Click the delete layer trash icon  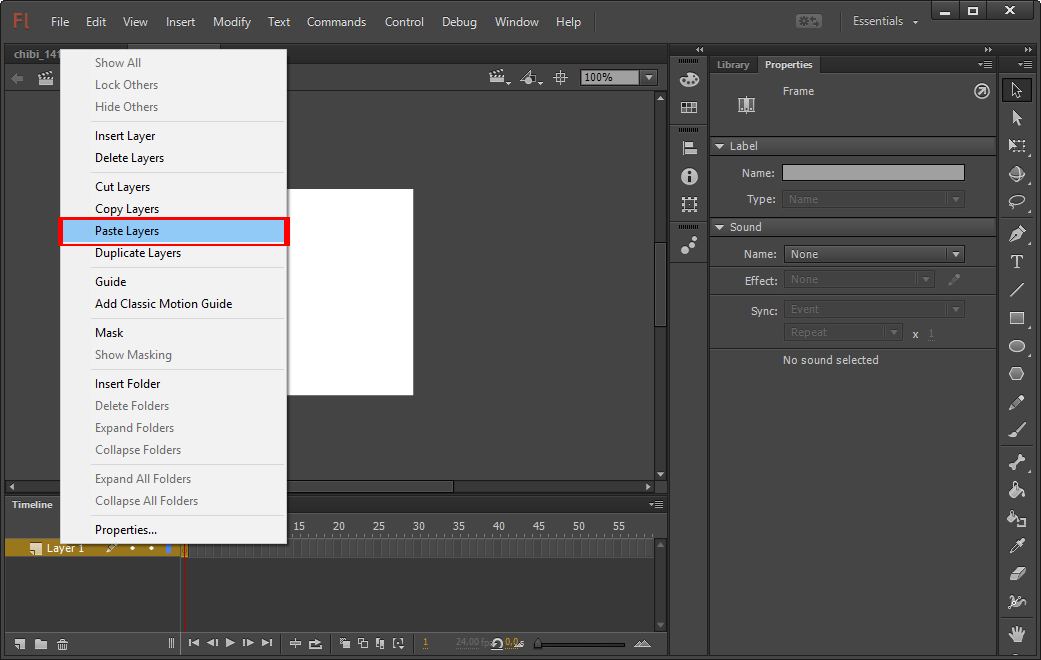click(x=62, y=643)
